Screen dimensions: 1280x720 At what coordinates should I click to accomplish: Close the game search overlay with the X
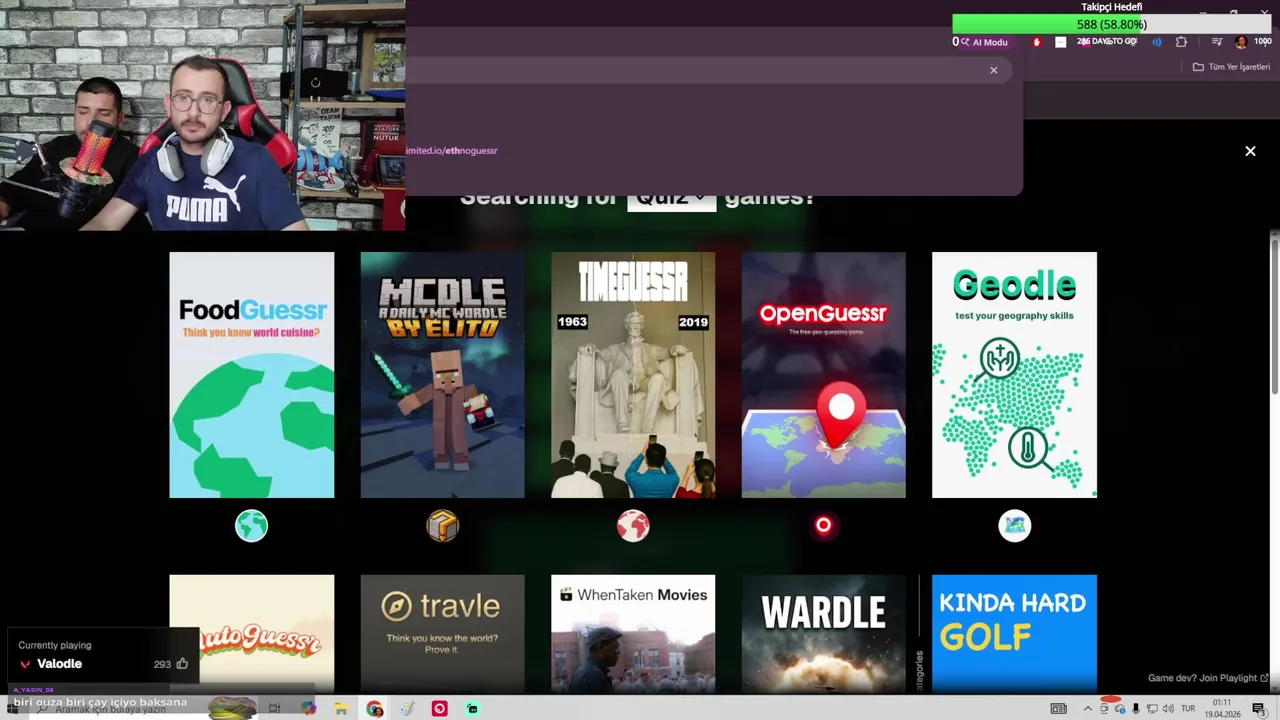click(x=1250, y=151)
